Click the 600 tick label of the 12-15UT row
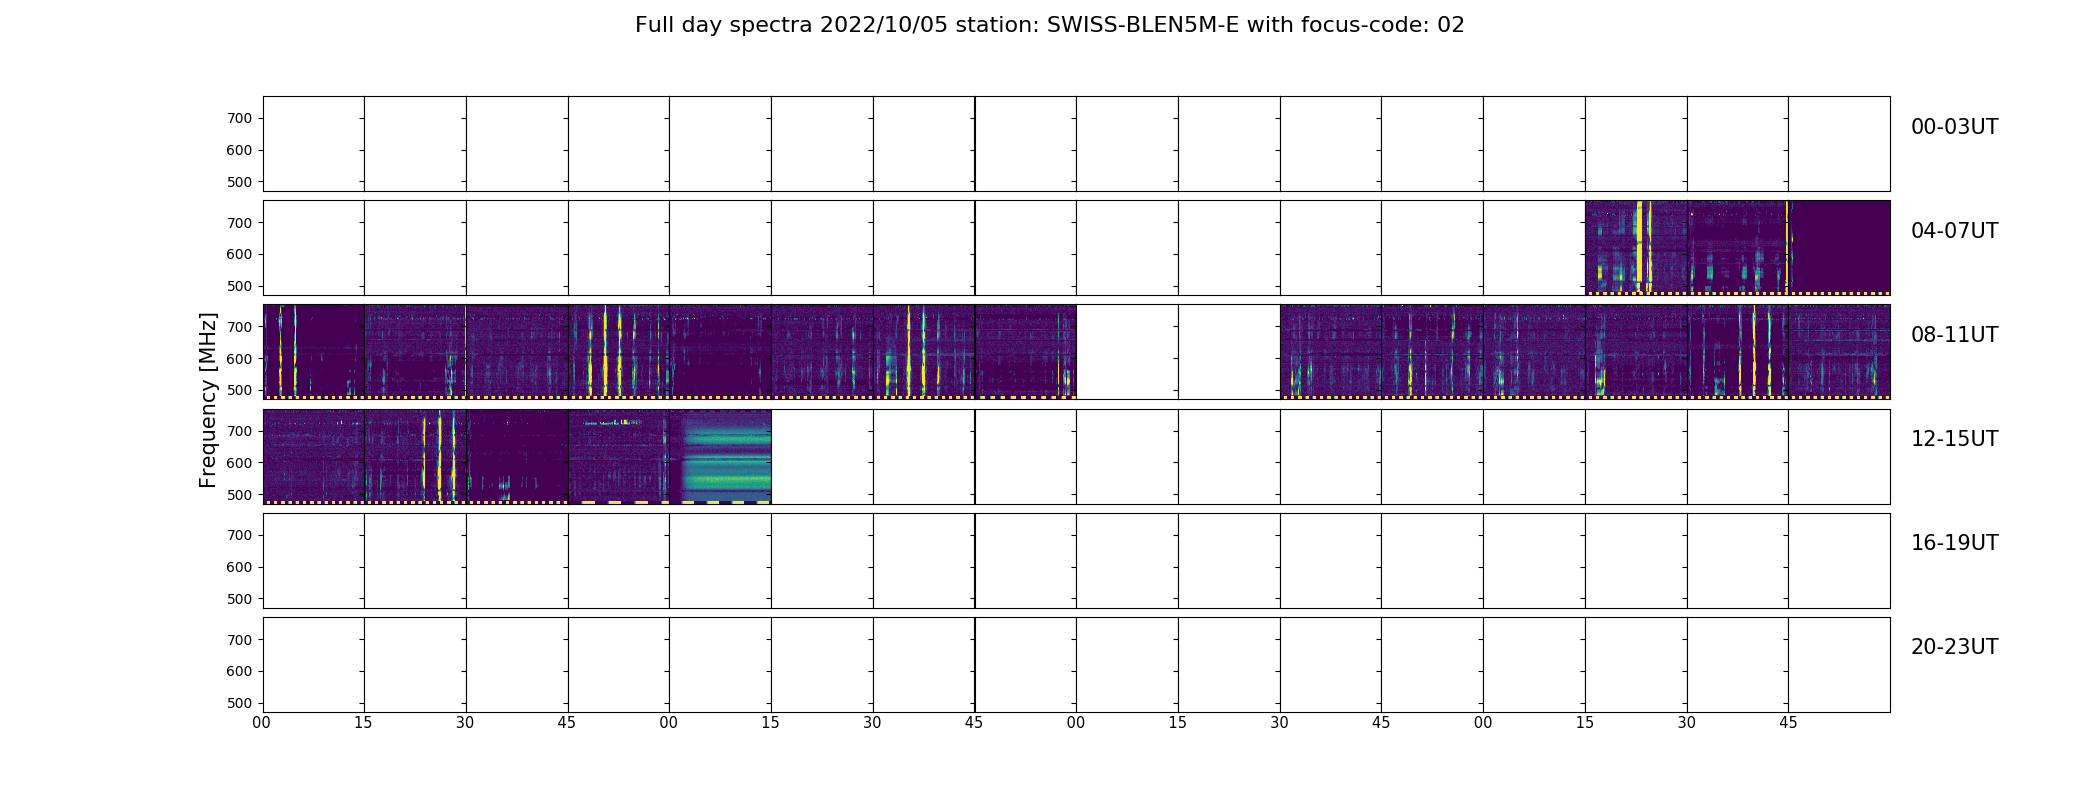The image size is (2100, 800). [x=240, y=463]
